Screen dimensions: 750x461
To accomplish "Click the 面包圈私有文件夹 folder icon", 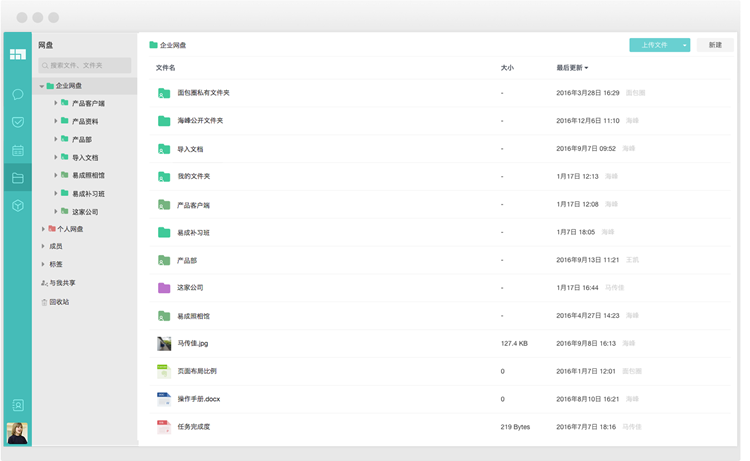I will point(164,93).
